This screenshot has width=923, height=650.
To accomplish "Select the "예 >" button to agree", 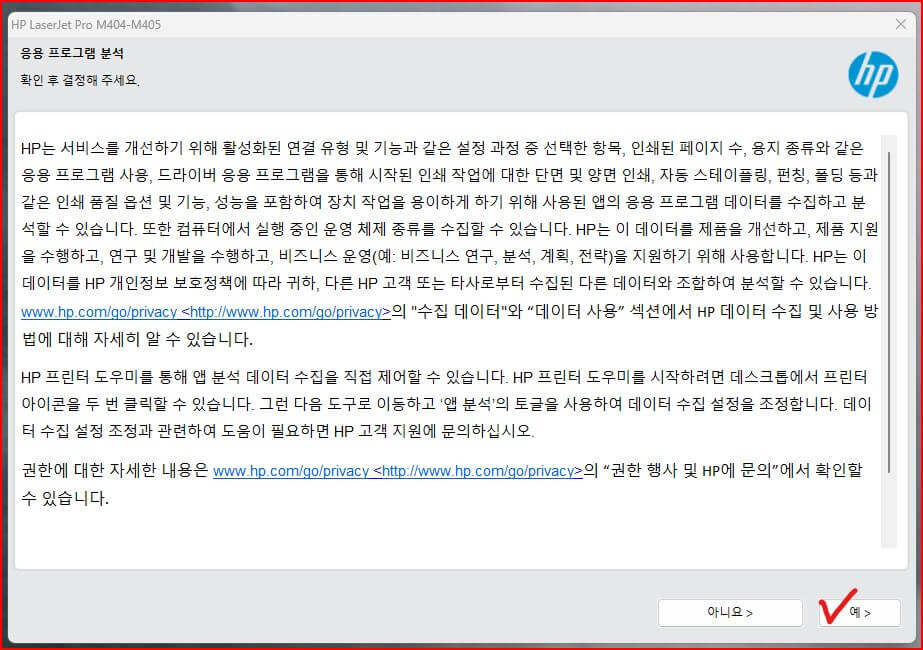I will (x=858, y=613).
